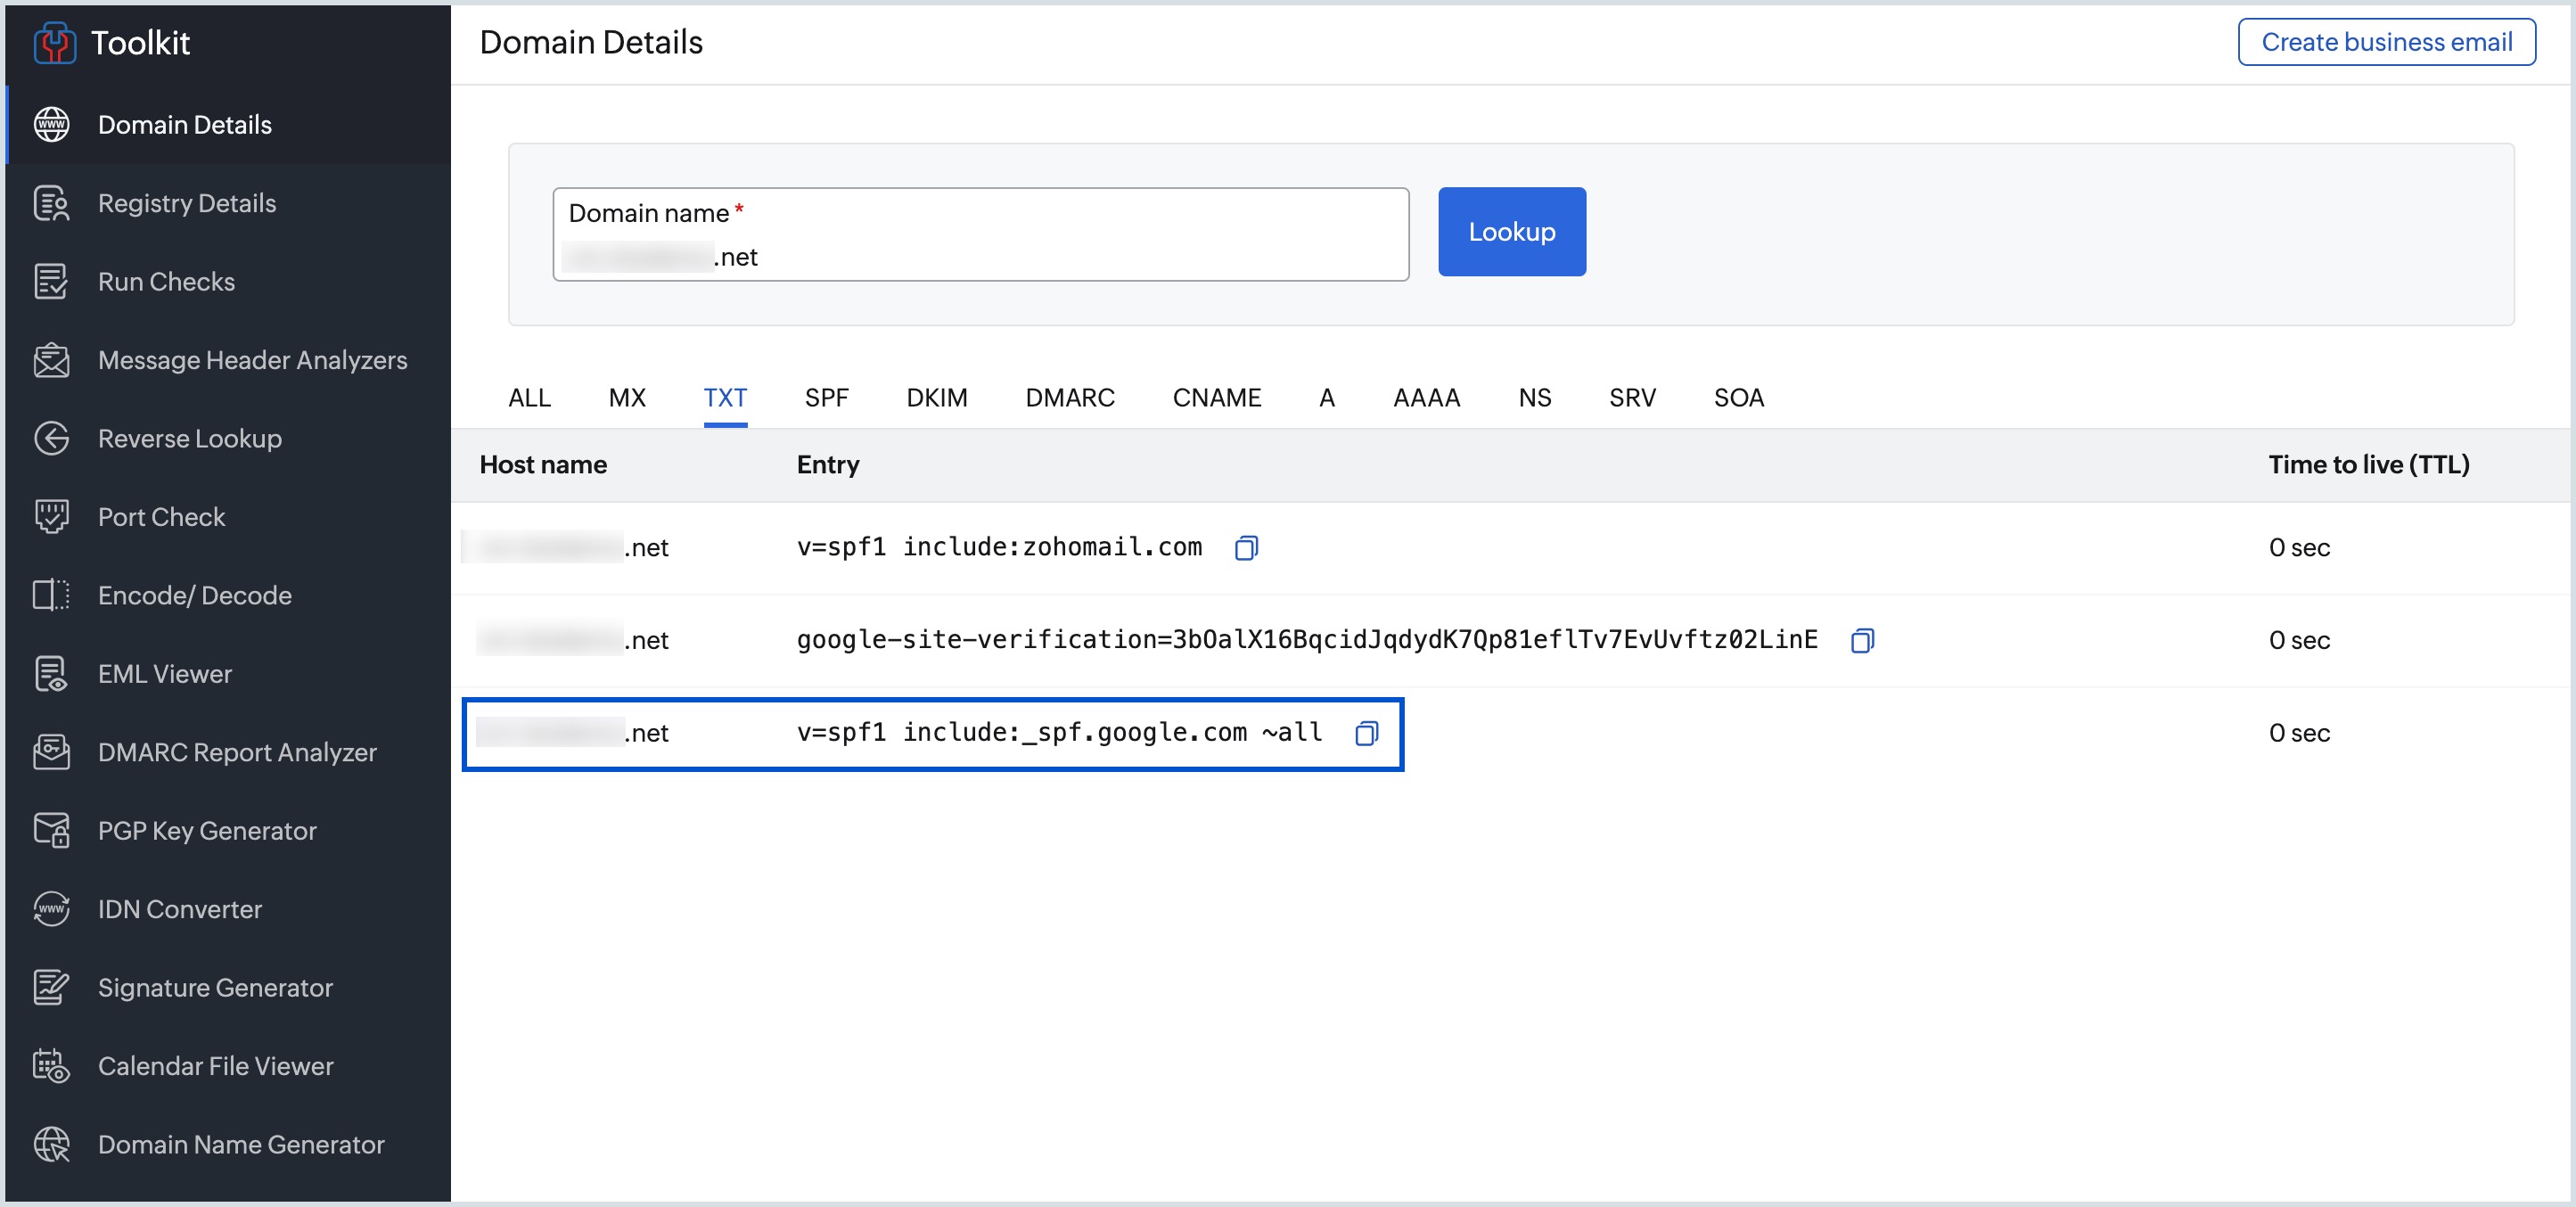This screenshot has width=2576, height=1207.
Task: Show the CNAME records tab
Action: pos(1216,398)
